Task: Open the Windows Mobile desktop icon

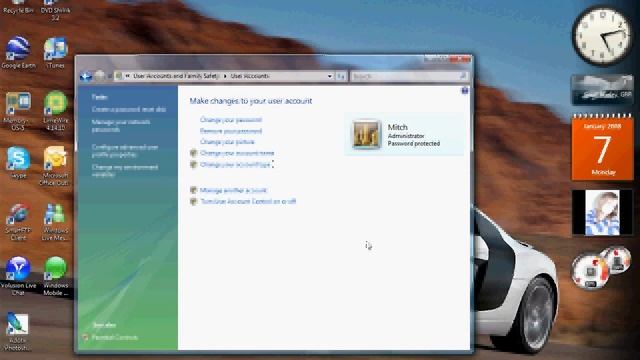Action: pos(55,276)
